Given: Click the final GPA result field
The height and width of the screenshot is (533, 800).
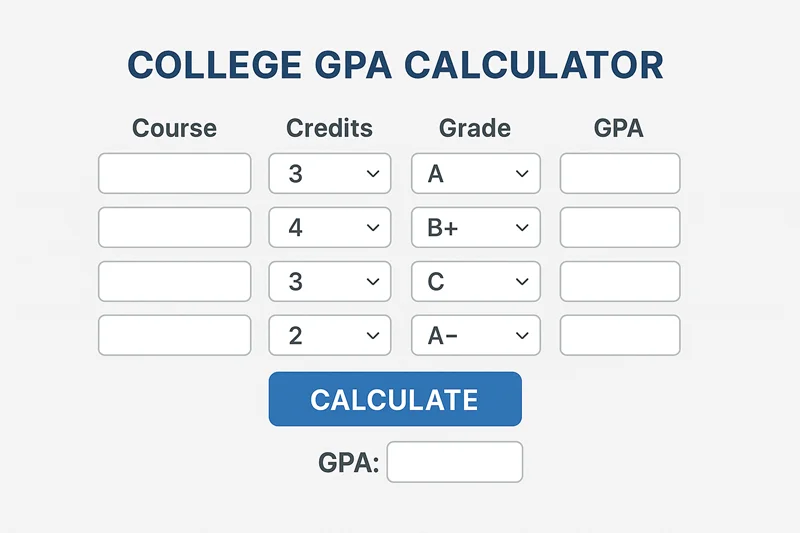Looking at the screenshot, I should tap(455, 462).
